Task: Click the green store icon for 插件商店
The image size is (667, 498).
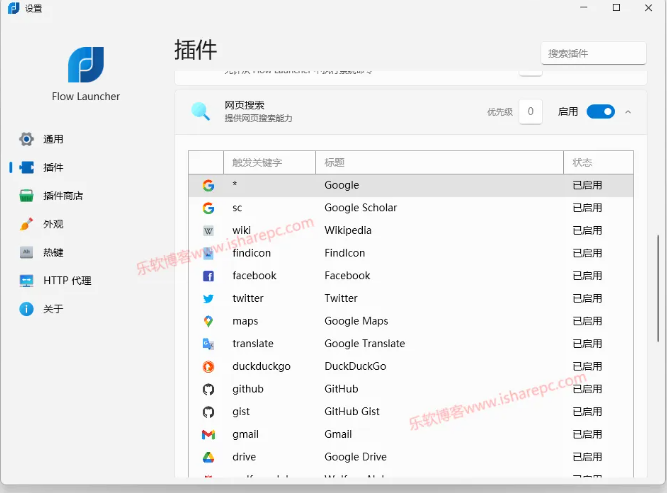Action: (26, 196)
